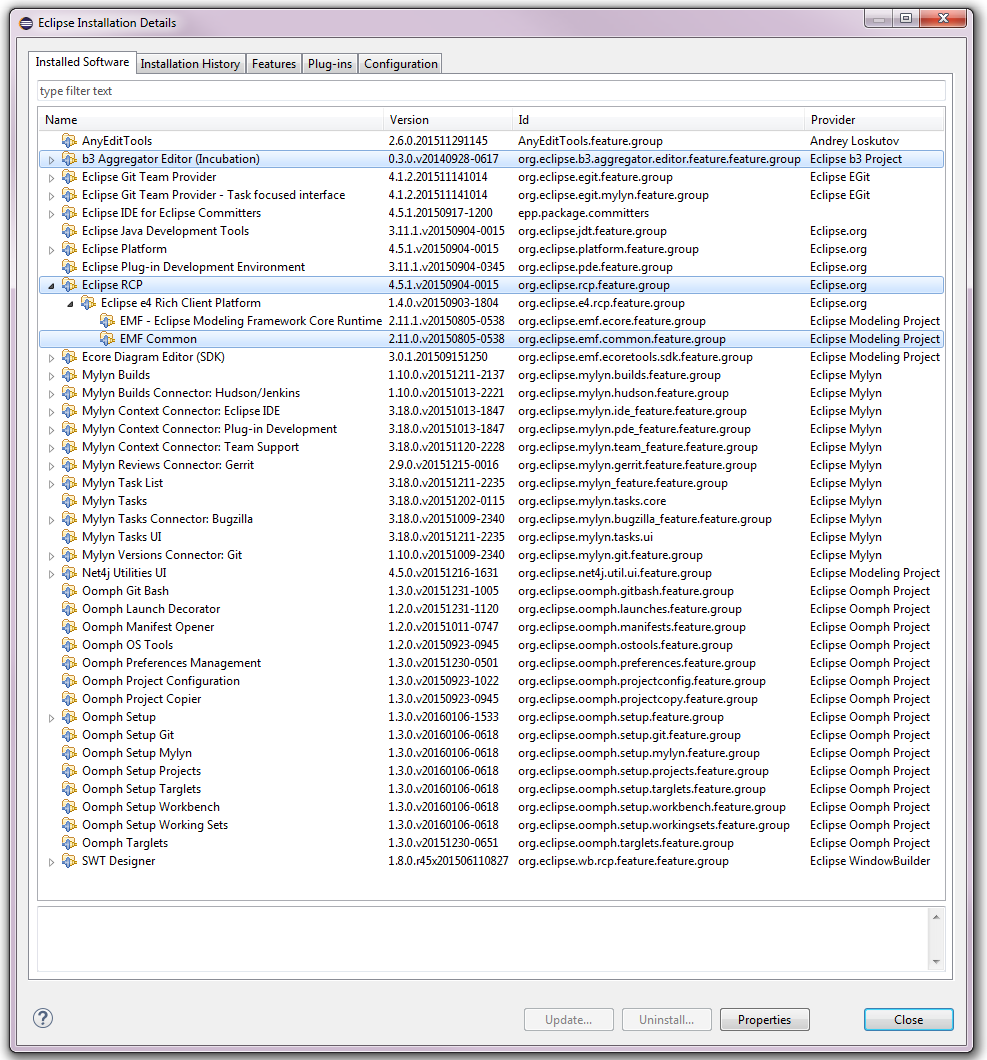This screenshot has width=987, height=1060.
Task: Click the Oomph Targlets feature icon
Action: tap(69, 843)
